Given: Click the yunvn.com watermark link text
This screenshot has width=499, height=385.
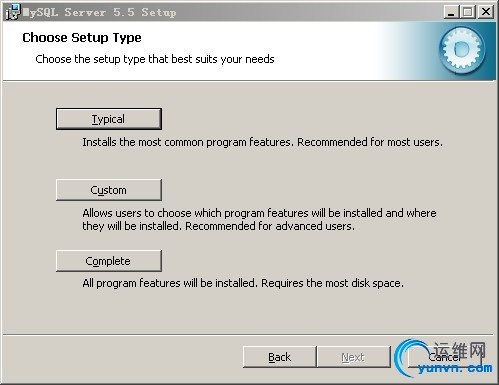Looking at the screenshot, I should tap(455, 368).
